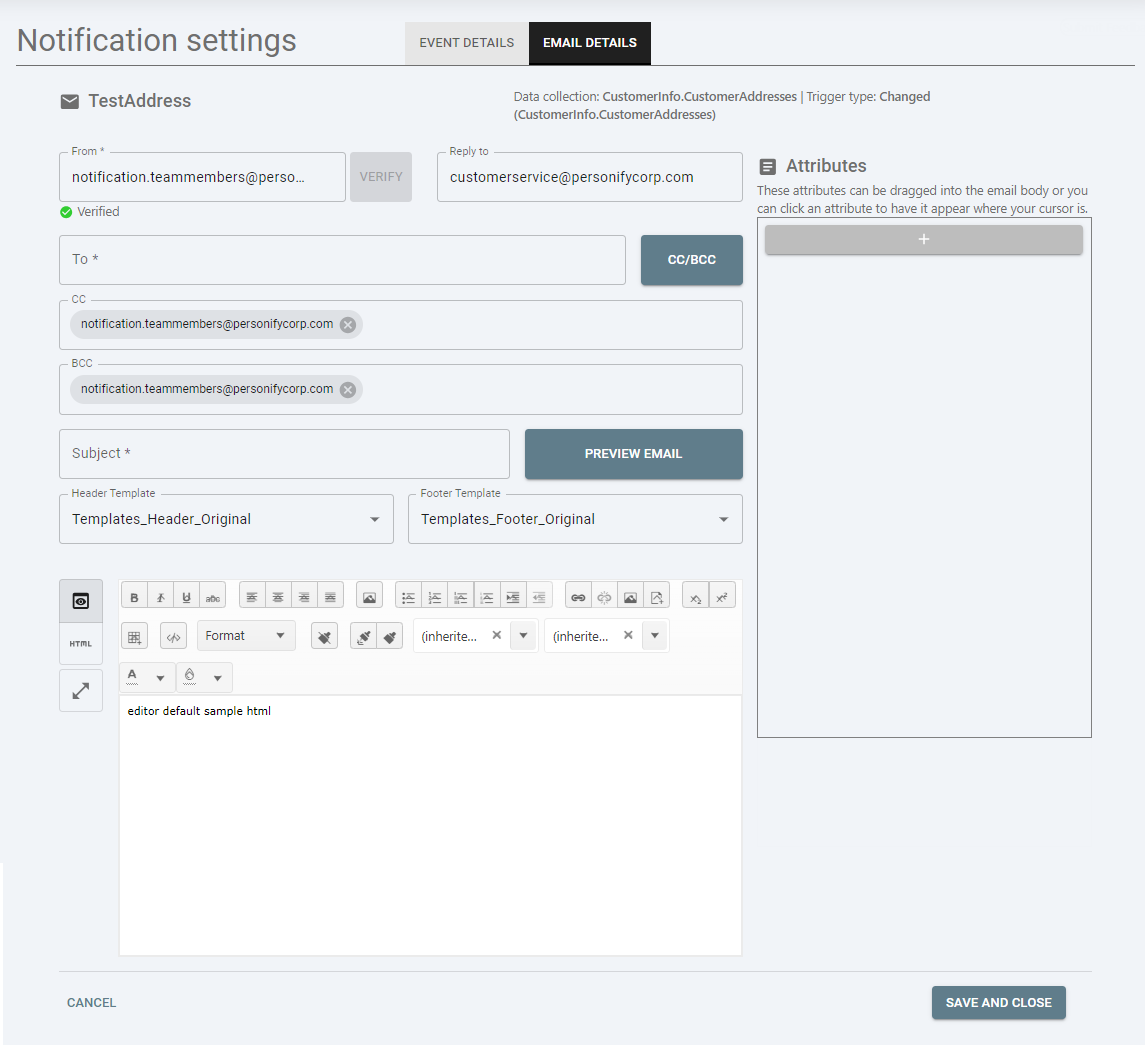Image resolution: width=1145 pixels, height=1045 pixels.
Task: Switch editor to HTML mode
Action: coord(81,643)
